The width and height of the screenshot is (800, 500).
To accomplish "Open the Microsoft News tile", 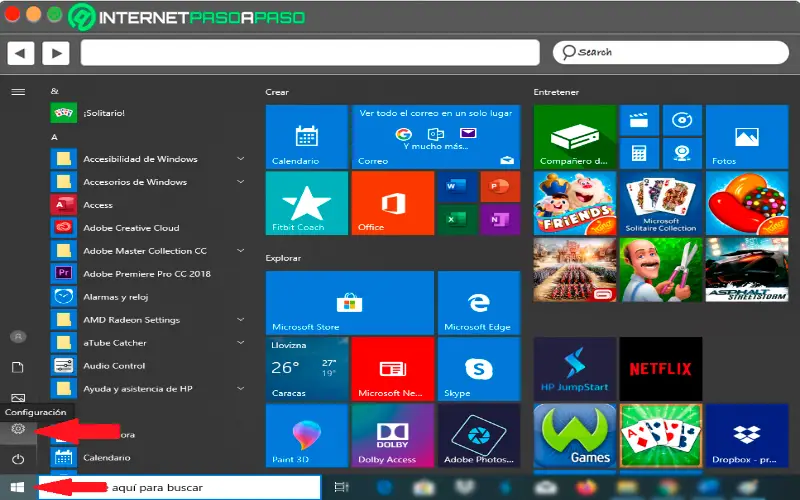I will click(393, 369).
